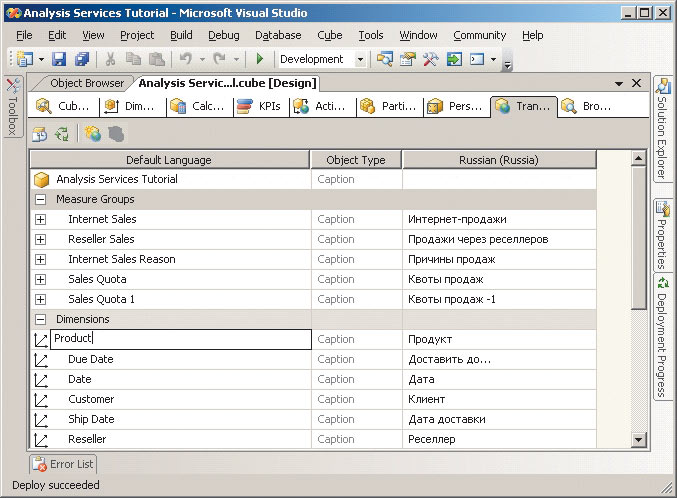Click the Delete Translation gray icon
677x498 pixels.
coord(116,134)
